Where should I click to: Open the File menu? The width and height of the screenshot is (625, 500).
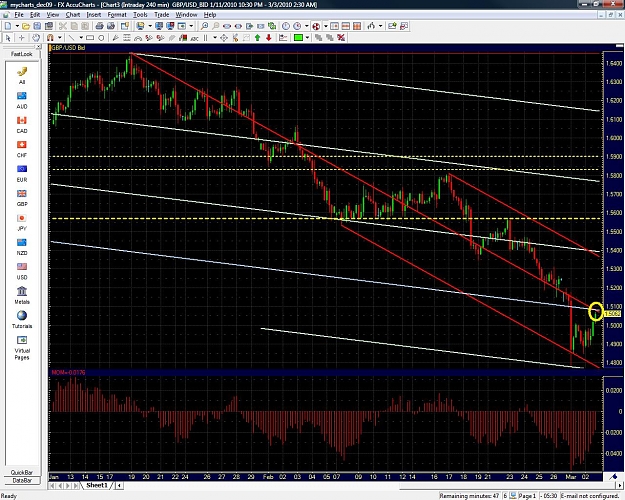[19, 15]
